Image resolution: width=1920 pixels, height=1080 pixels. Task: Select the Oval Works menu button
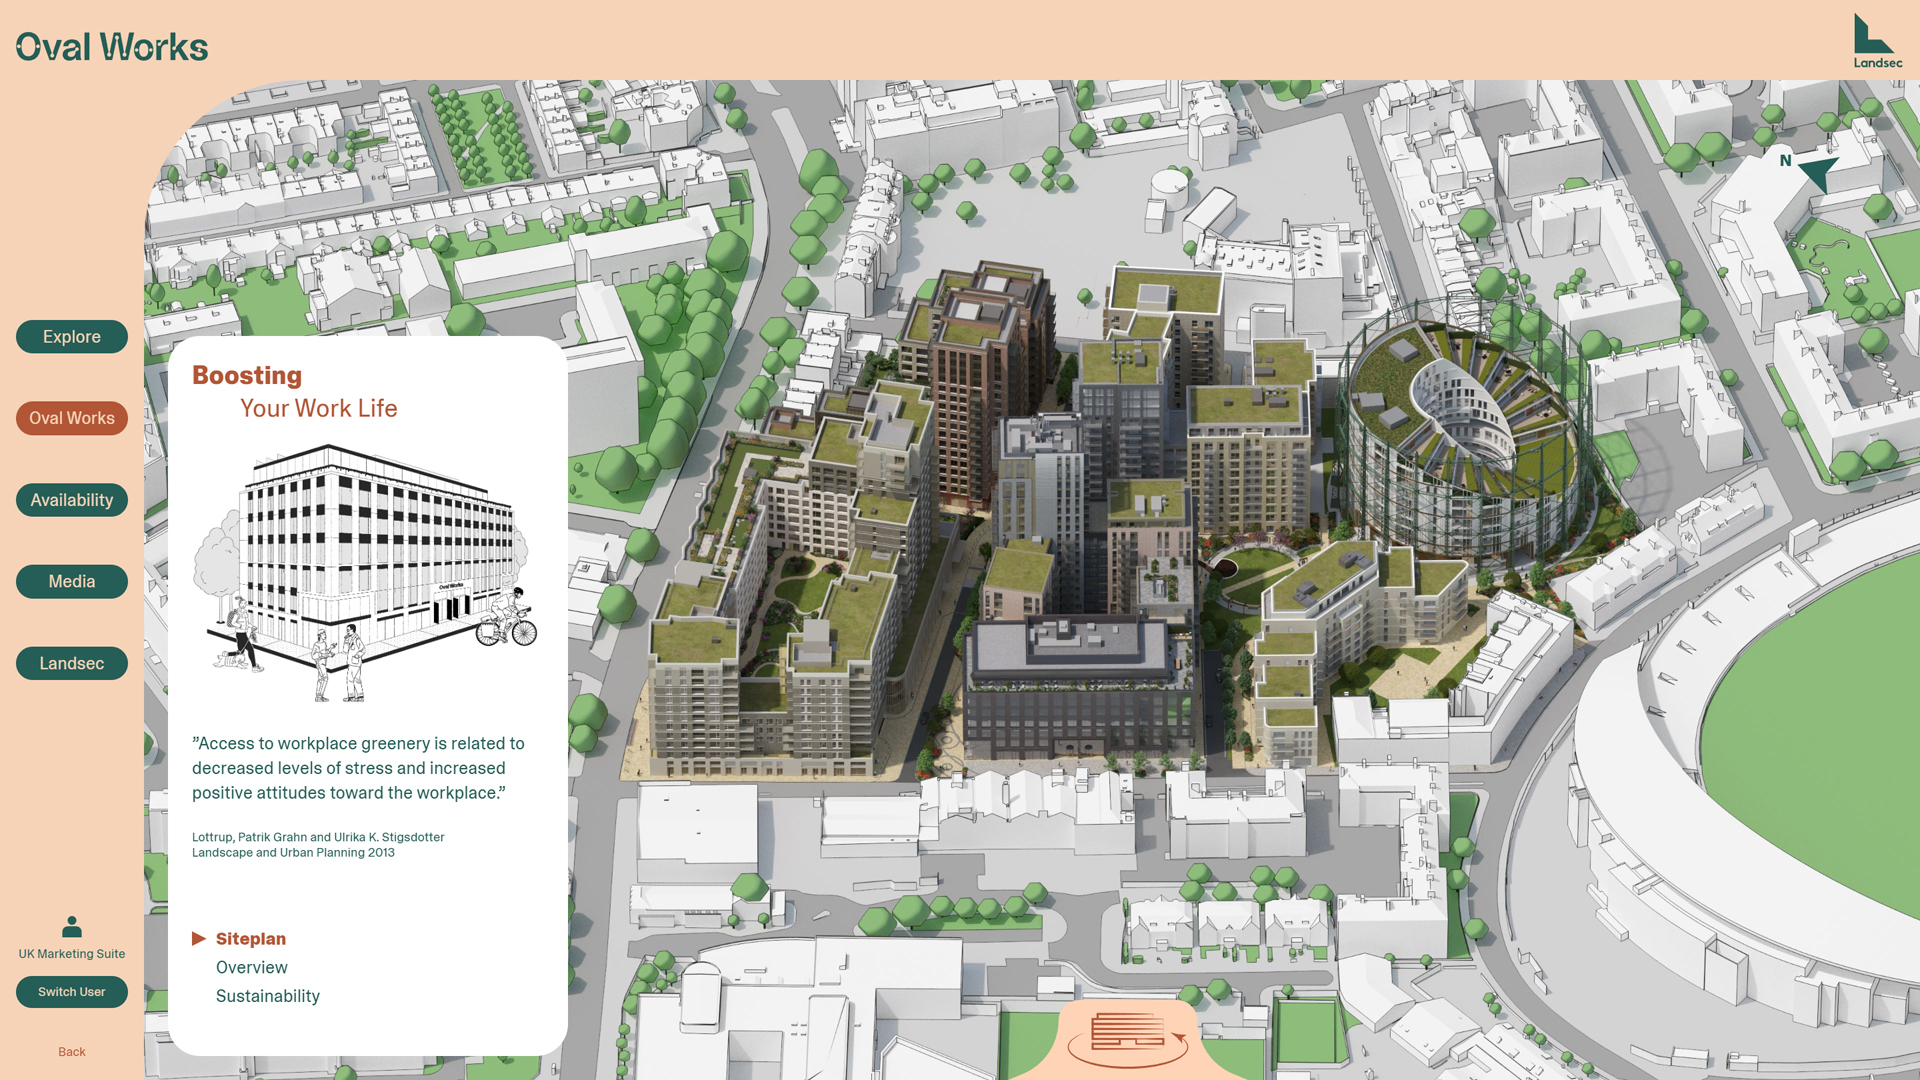tap(72, 418)
